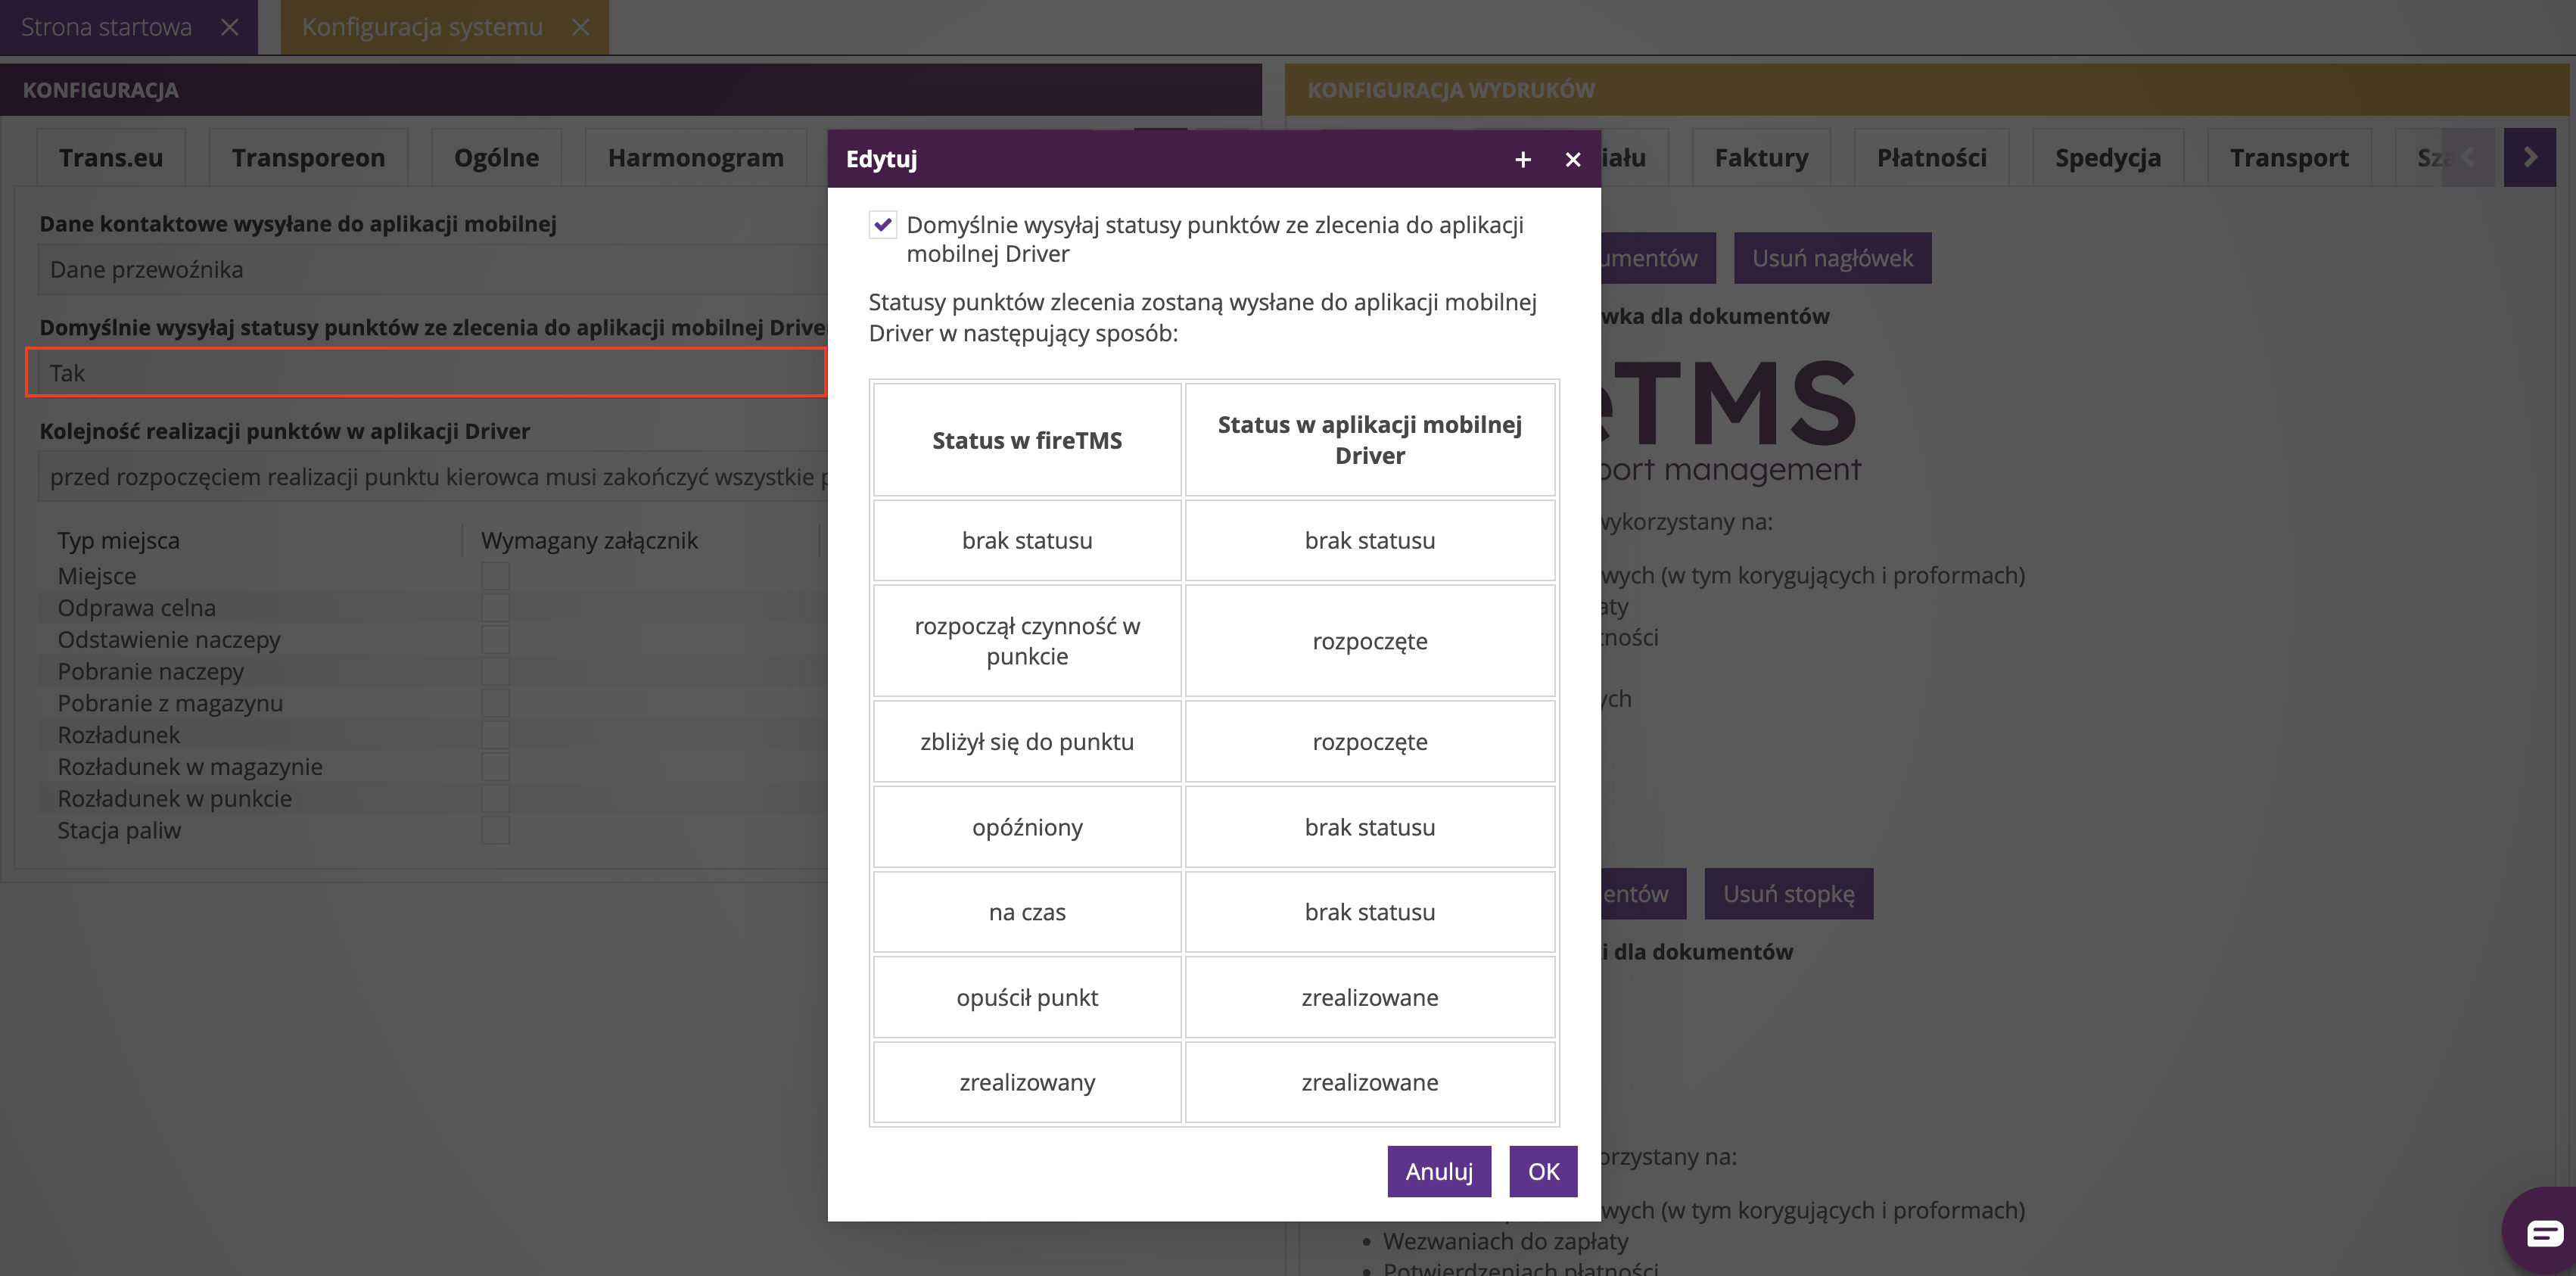Open the Transporeon configuration tab
The height and width of the screenshot is (1276, 2576).
[x=308, y=158]
